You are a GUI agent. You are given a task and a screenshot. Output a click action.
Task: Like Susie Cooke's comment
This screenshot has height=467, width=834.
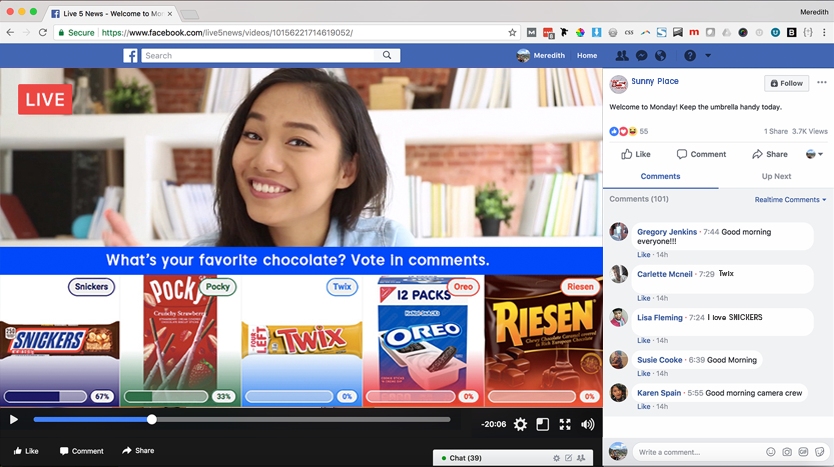point(644,373)
